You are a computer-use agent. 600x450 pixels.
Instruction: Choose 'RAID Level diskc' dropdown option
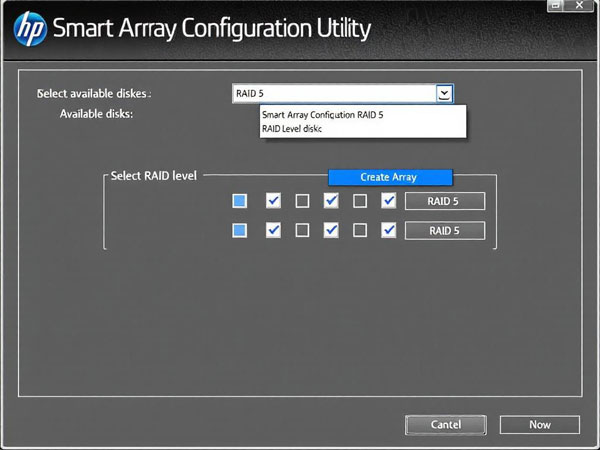(292, 129)
